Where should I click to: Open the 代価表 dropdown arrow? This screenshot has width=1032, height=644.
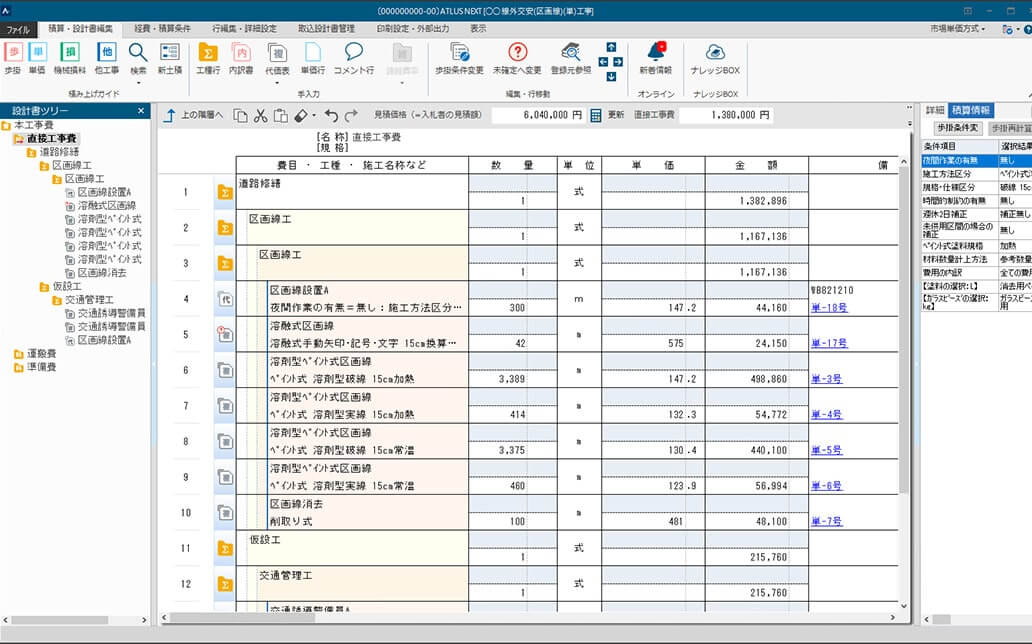coord(277,83)
